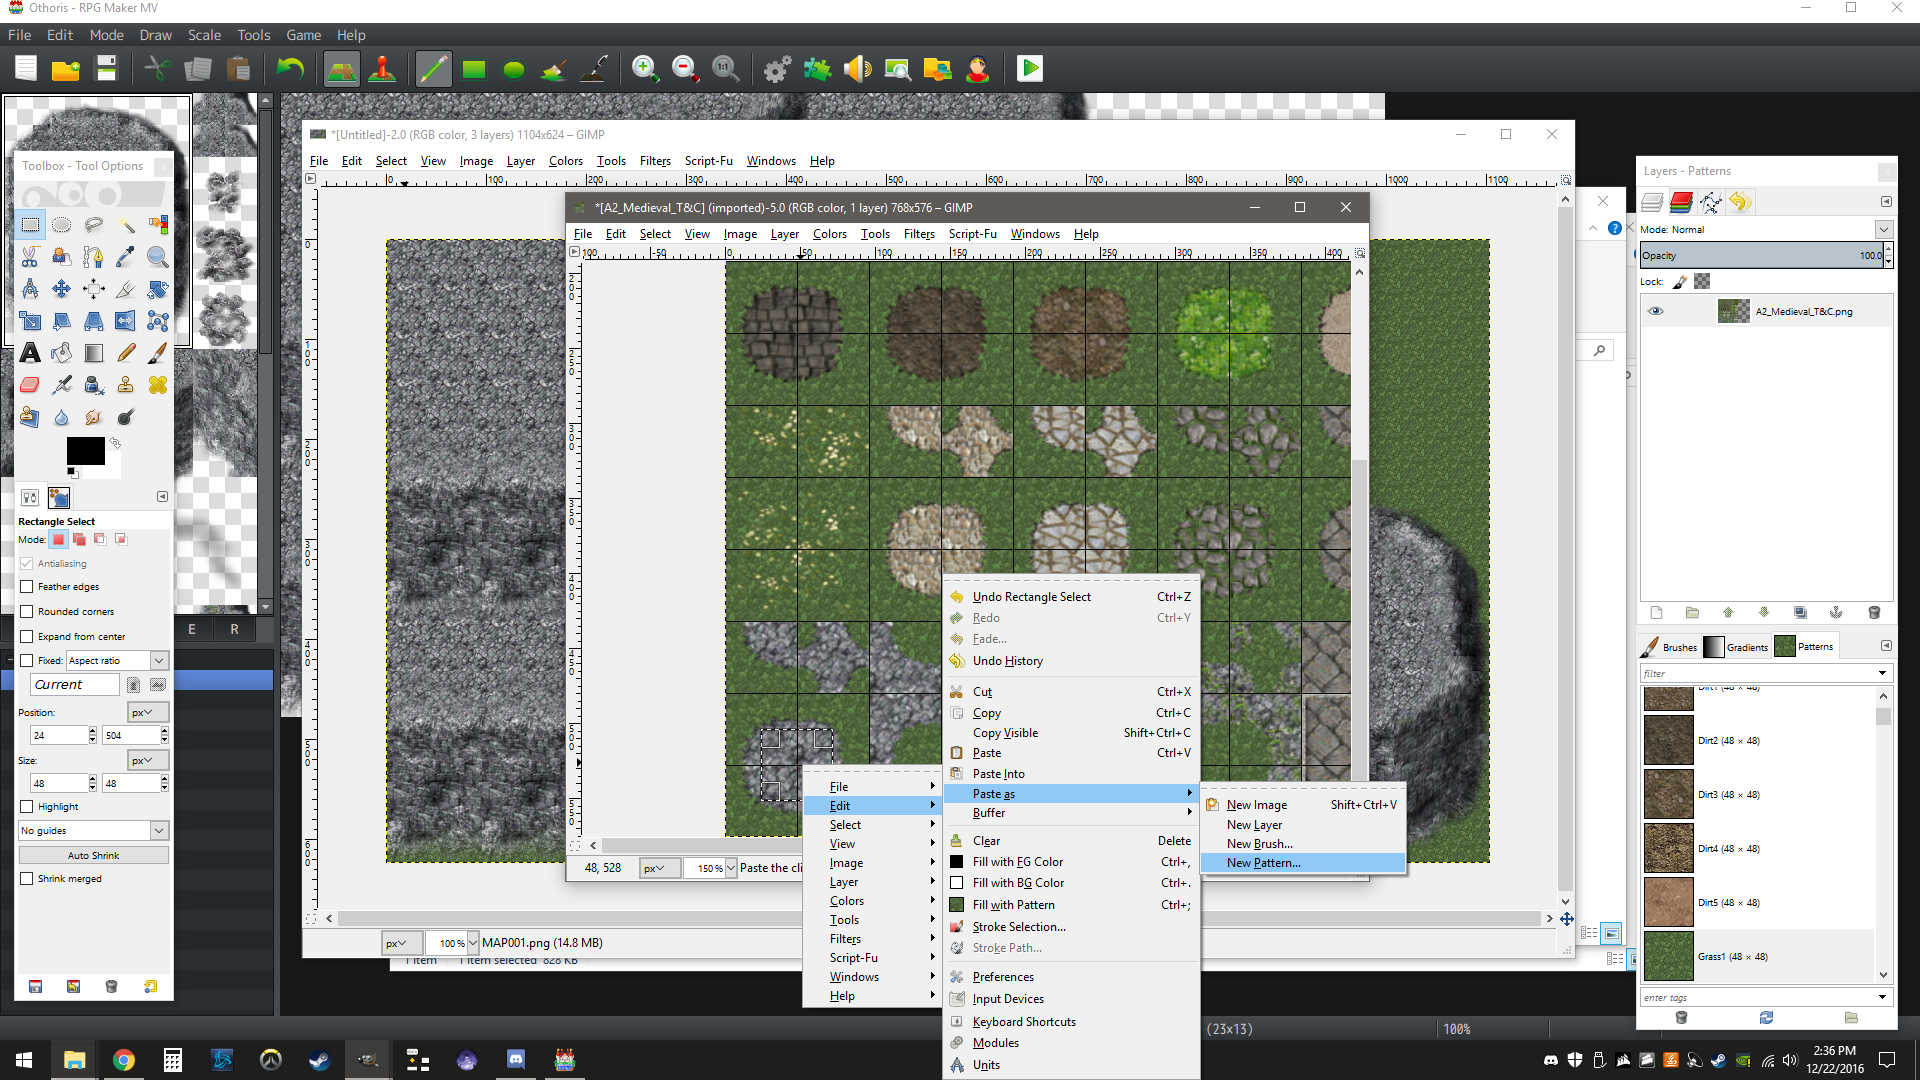The image size is (1920, 1080).
Task: Select the Flip tool in Toolbox
Action: coord(126,321)
